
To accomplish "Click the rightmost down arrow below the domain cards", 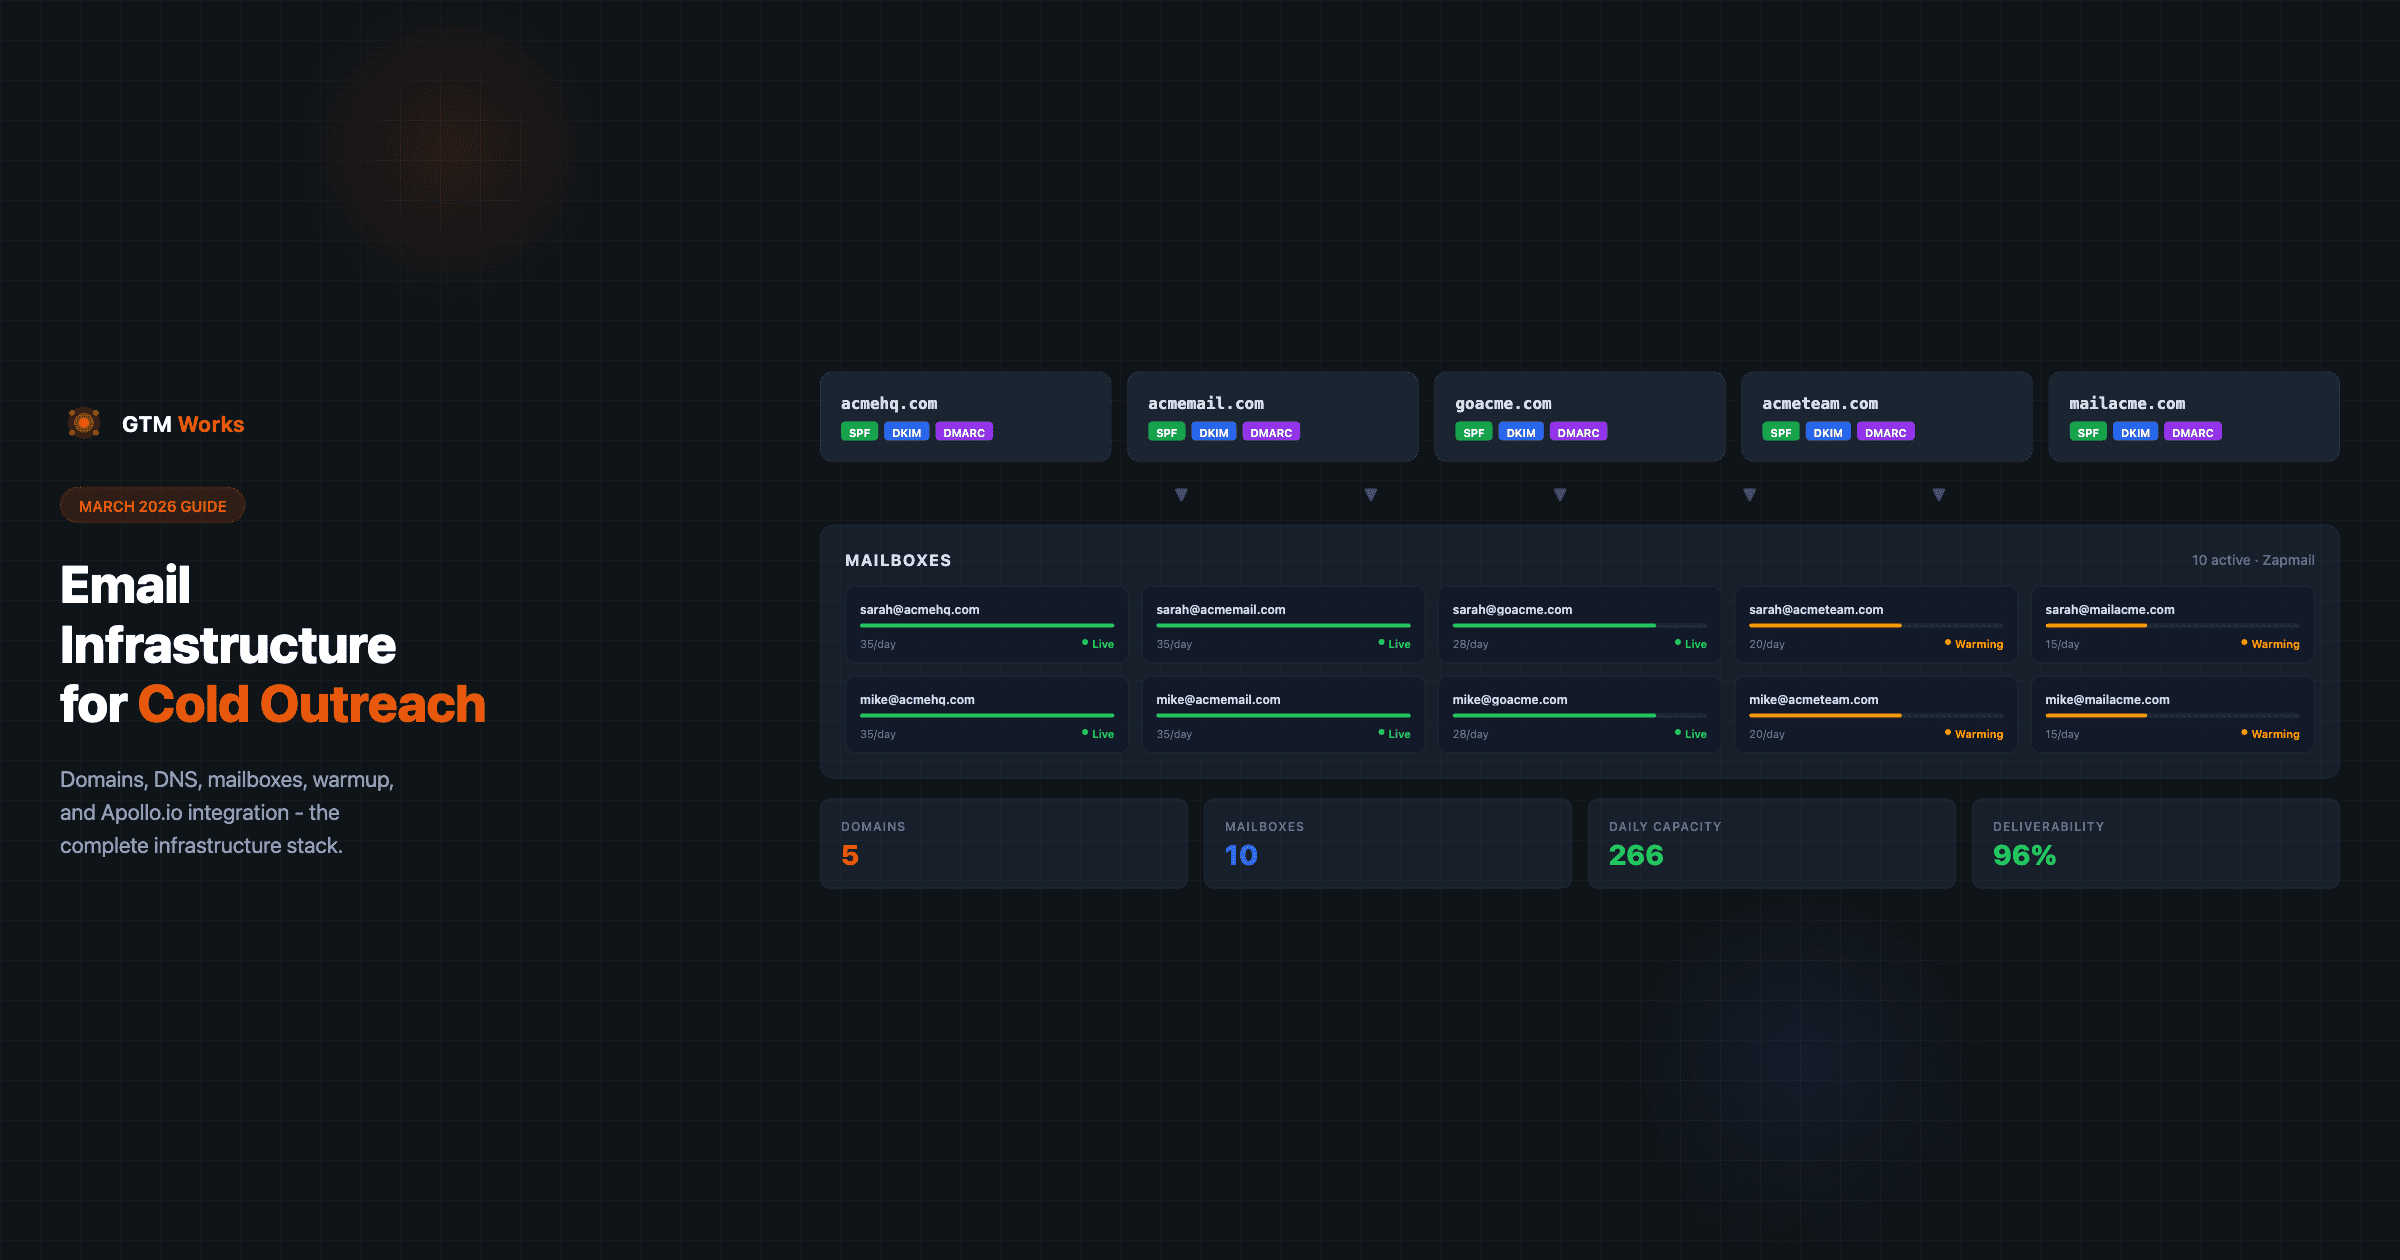I will (x=1938, y=495).
